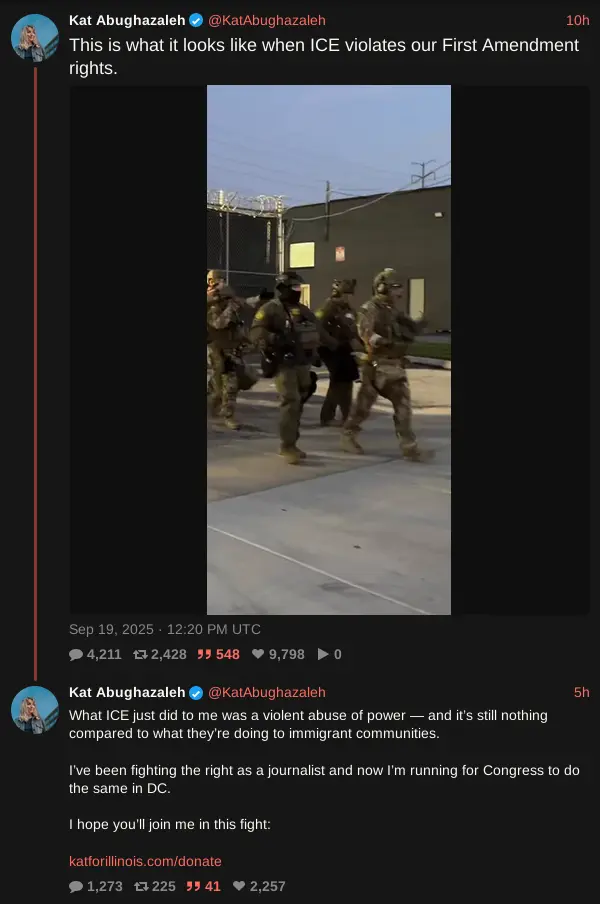Image resolution: width=600 pixels, height=904 pixels.
Task: Click the verified badge on the second tweet
Action: coord(196,693)
